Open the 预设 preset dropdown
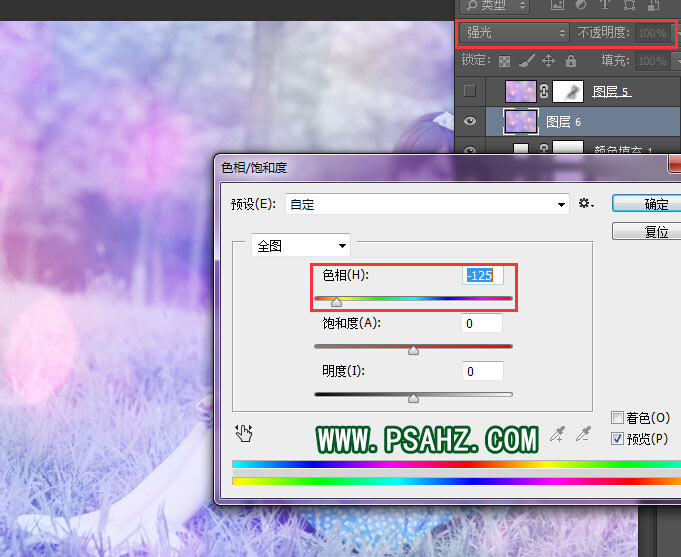 (426, 204)
